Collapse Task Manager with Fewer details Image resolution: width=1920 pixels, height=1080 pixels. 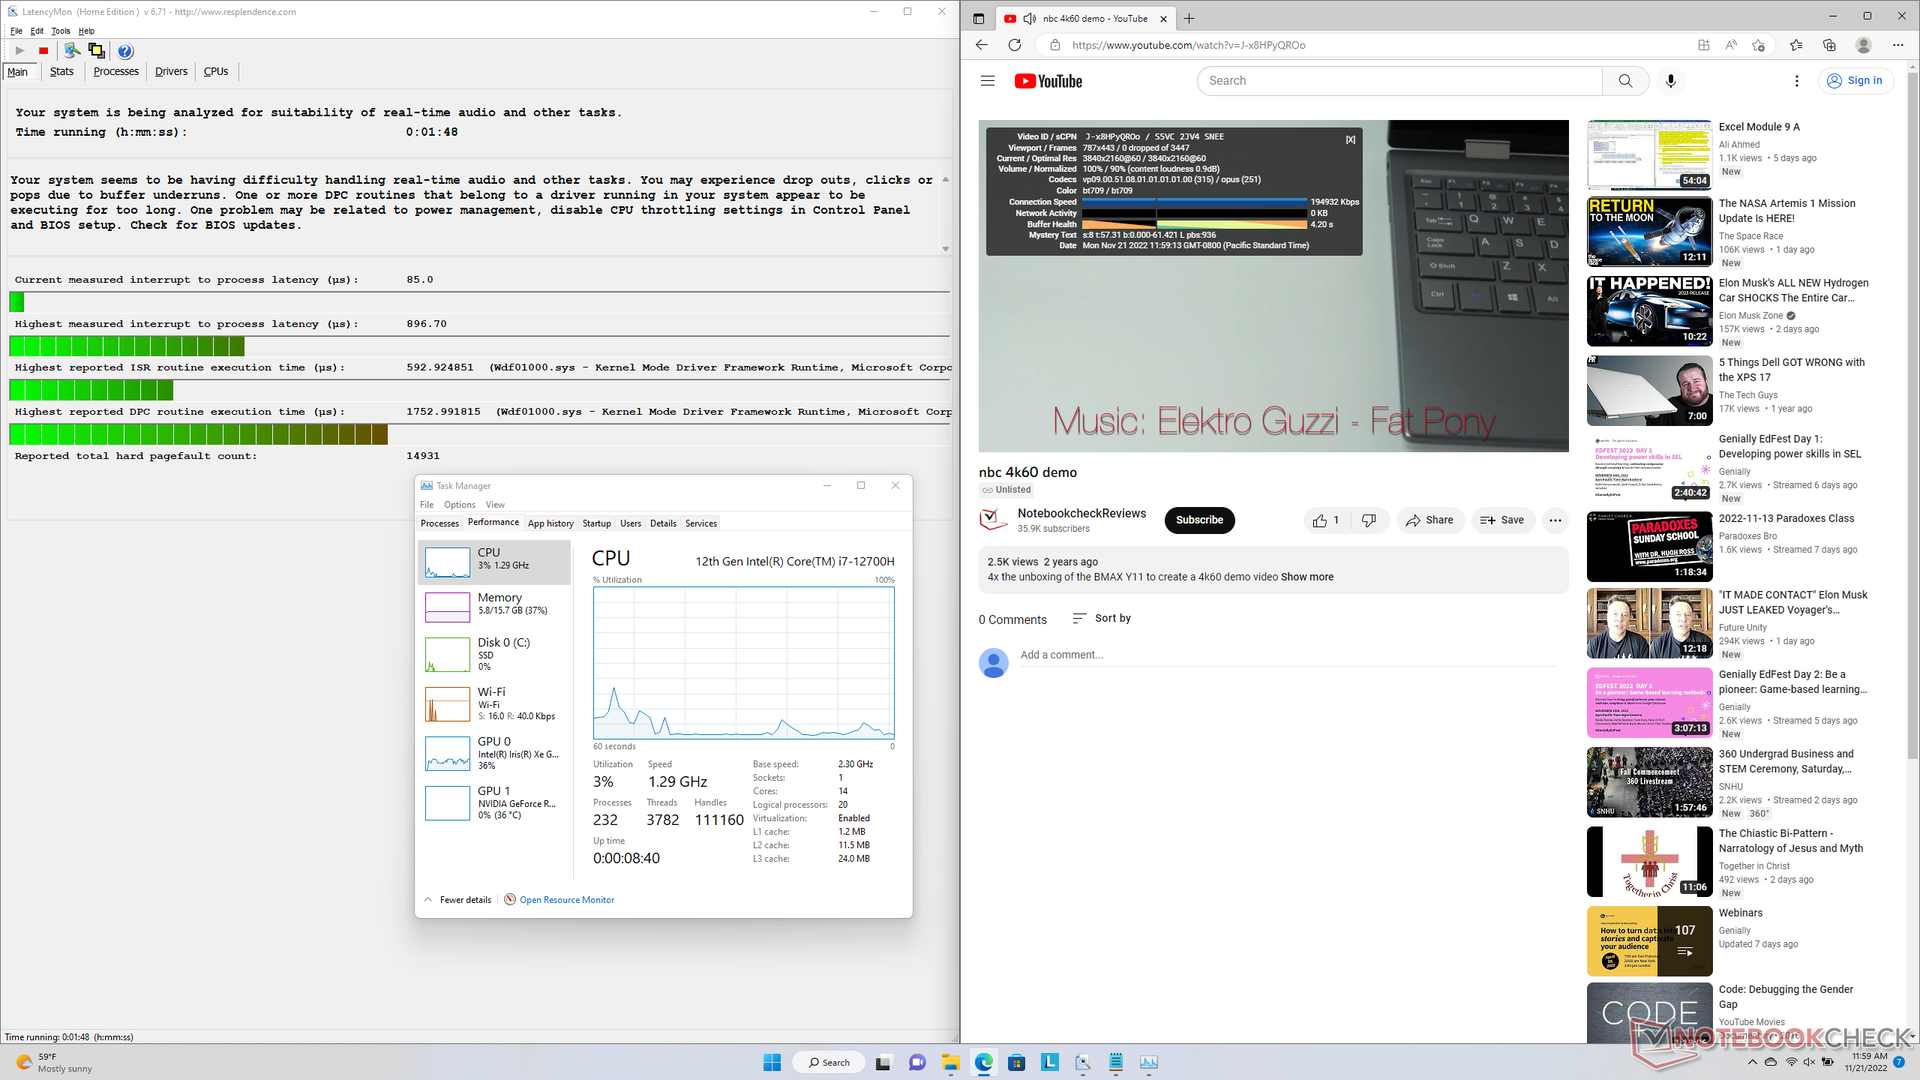click(x=464, y=900)
